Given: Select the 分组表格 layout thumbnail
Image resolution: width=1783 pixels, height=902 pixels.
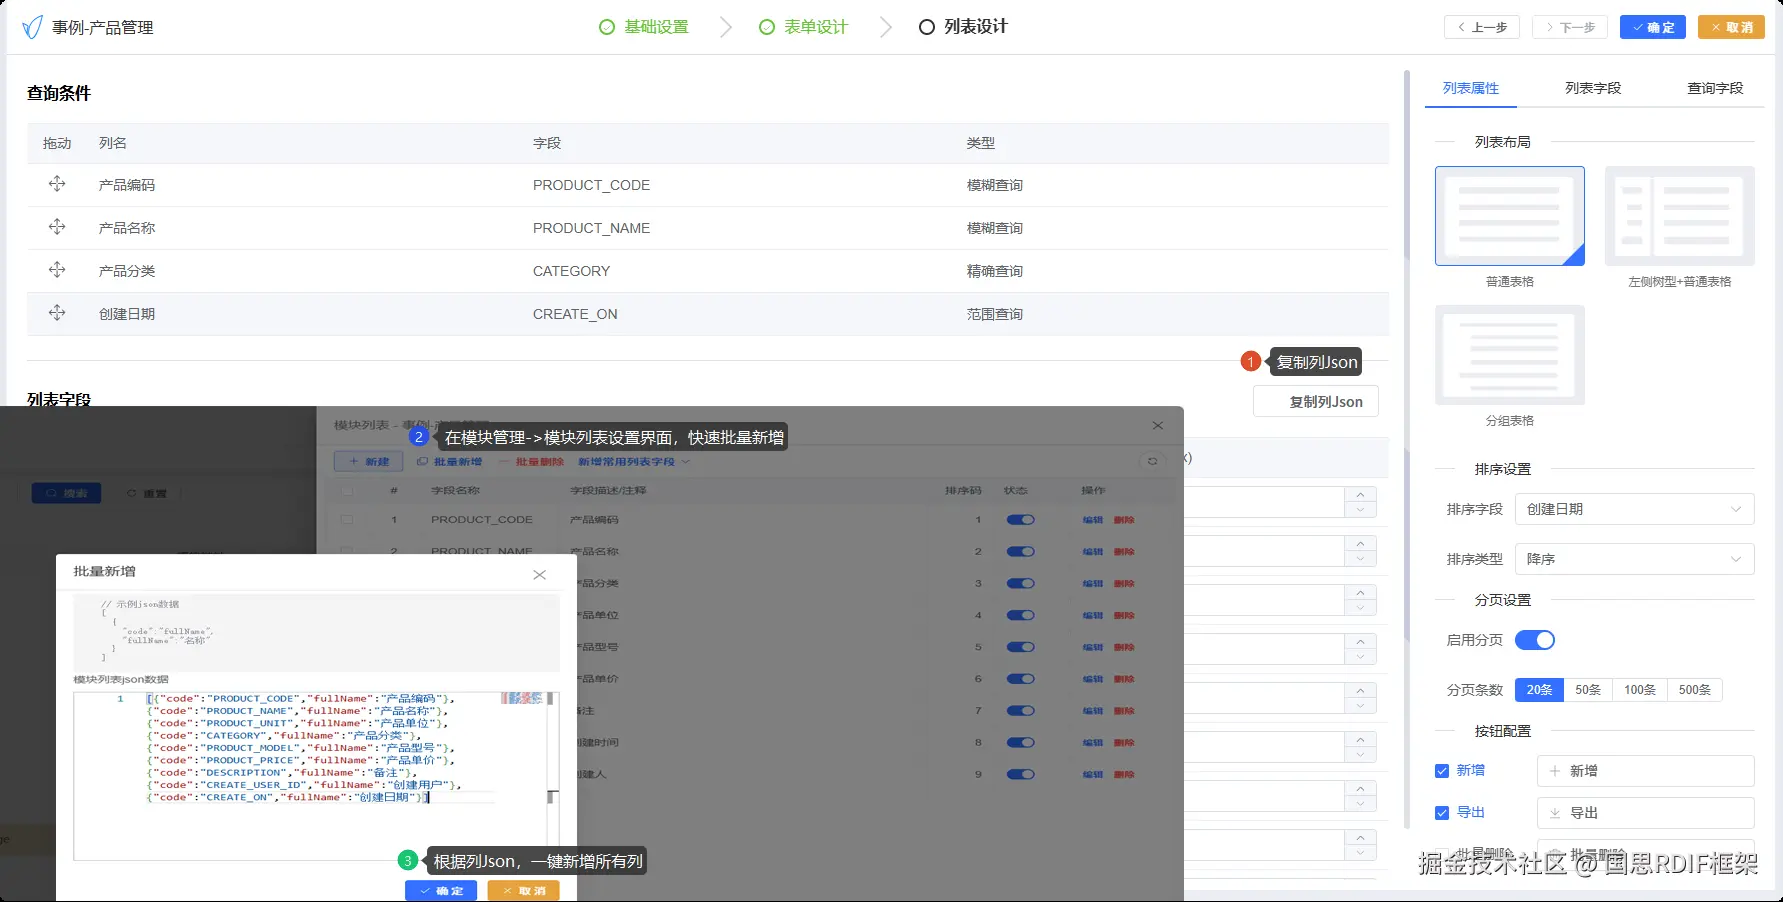Looking at the screenshot, I should tap(1509, 355).
